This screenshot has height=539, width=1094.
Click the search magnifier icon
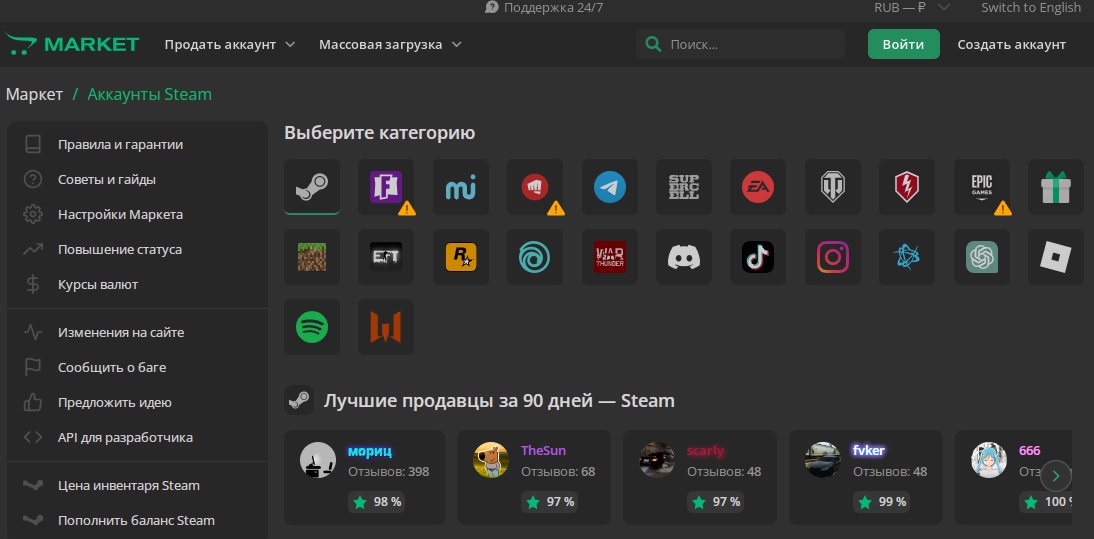point(653,44)
